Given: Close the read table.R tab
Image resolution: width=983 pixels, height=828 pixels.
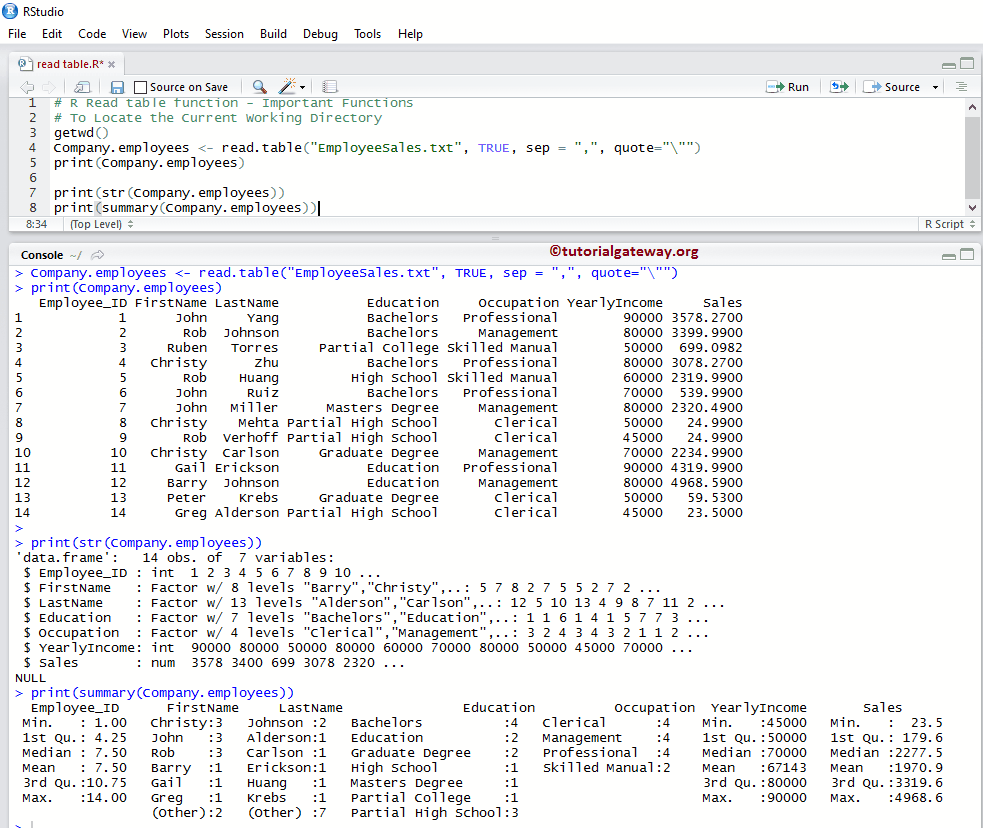Looking at the screenshot, I should 111,64.
